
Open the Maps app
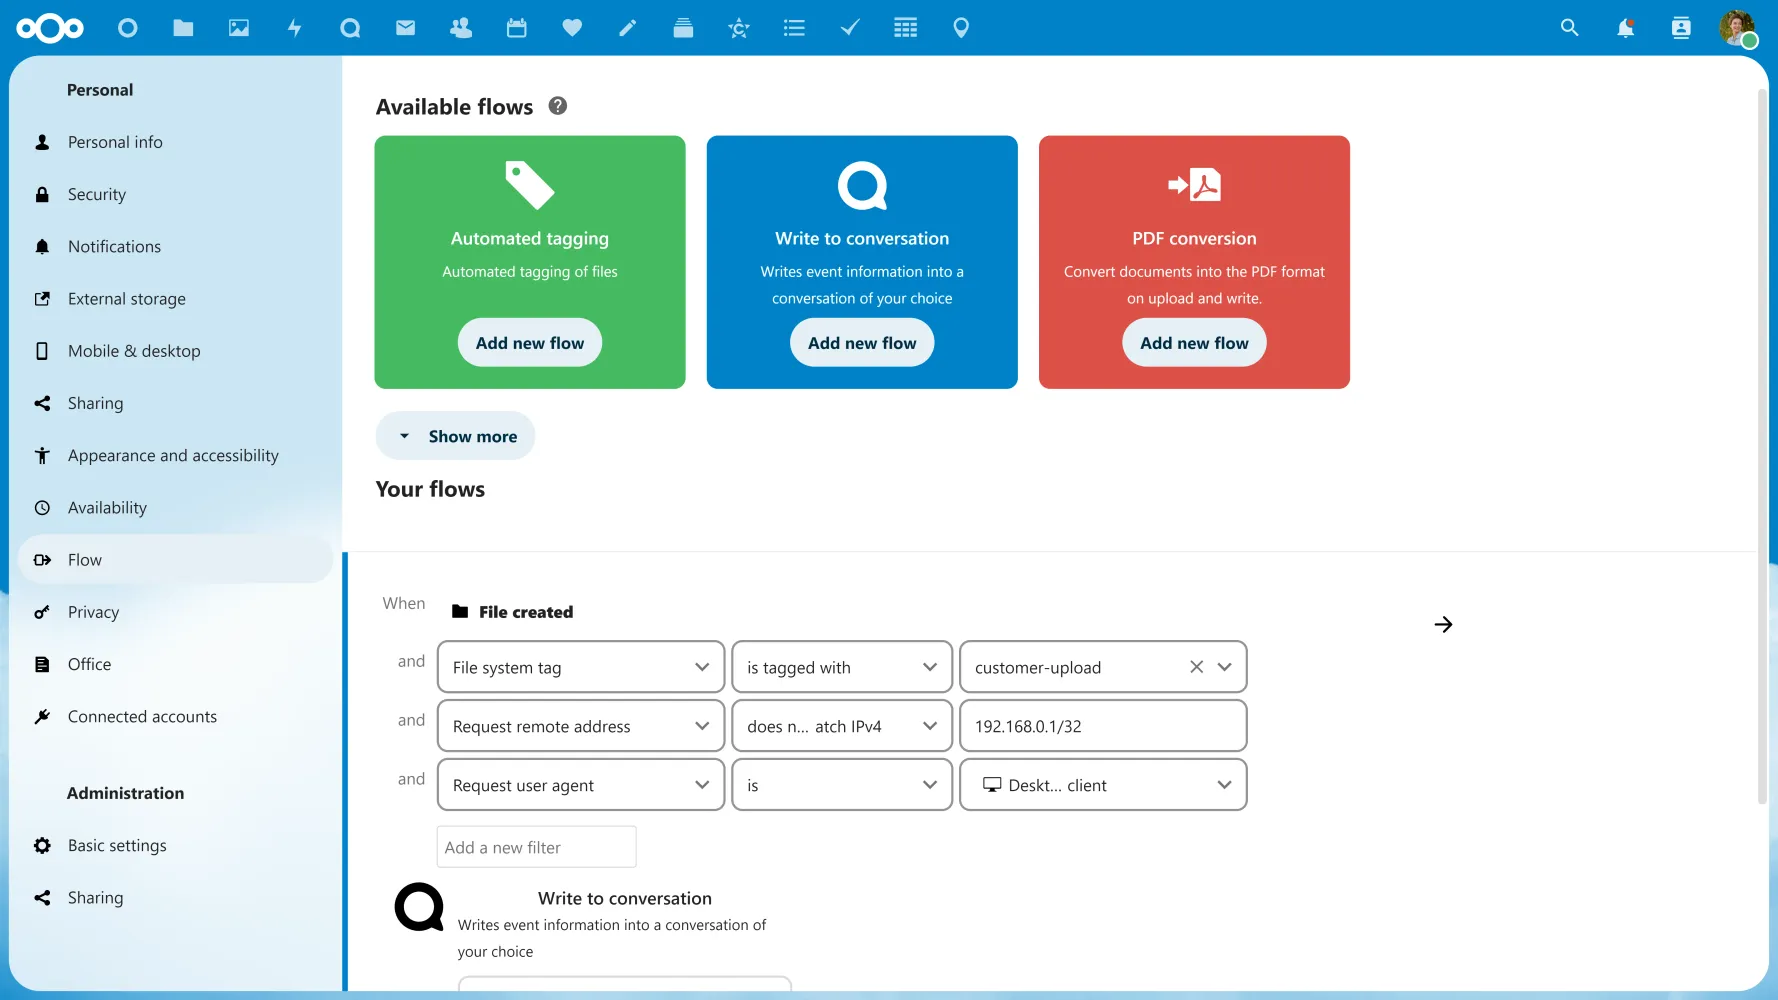(x=961, y=28)
